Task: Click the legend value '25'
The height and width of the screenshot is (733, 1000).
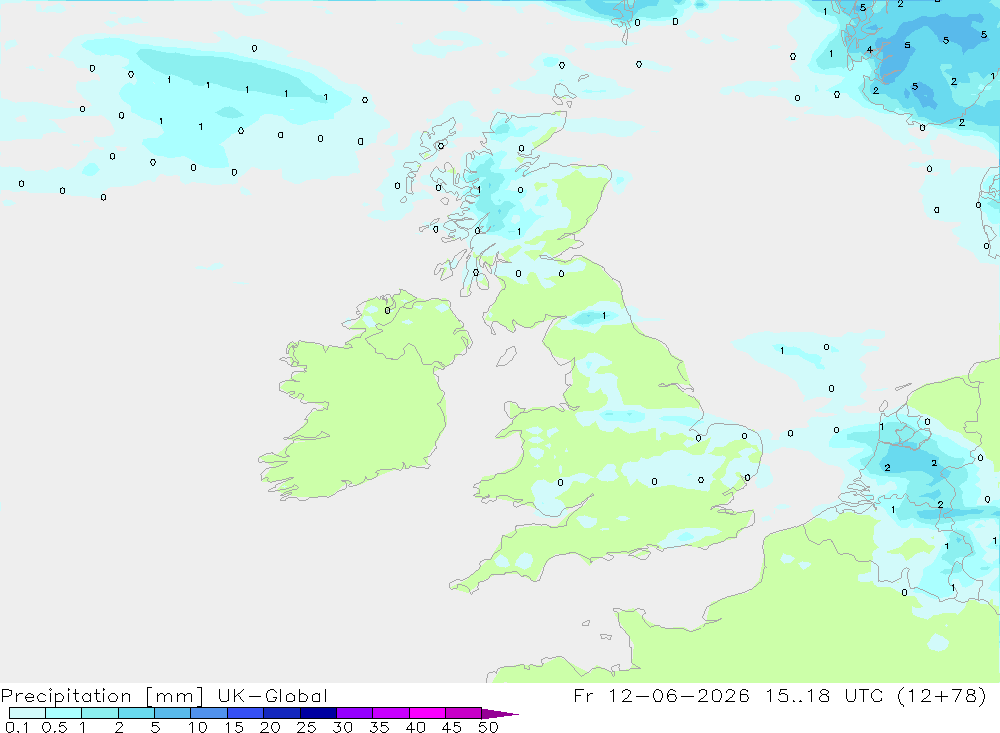Action: tap(306, 727)
